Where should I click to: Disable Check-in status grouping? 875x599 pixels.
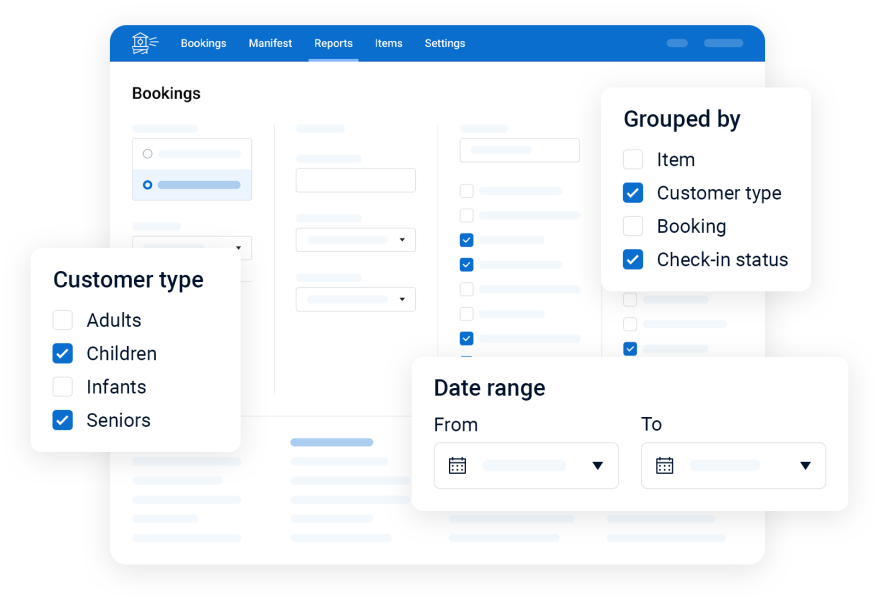(x=632, y=259)
